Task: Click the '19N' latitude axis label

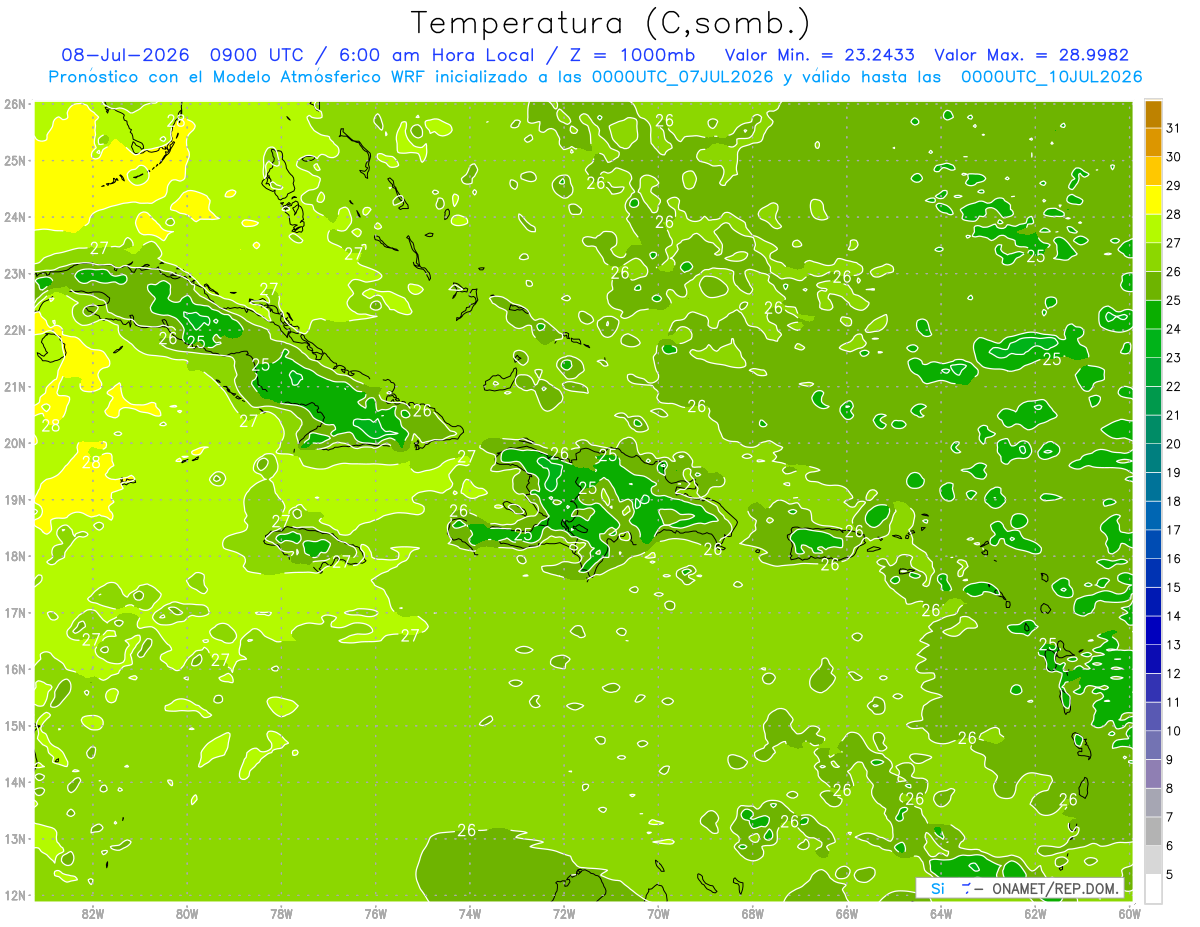Action: [x=15, y=499]
